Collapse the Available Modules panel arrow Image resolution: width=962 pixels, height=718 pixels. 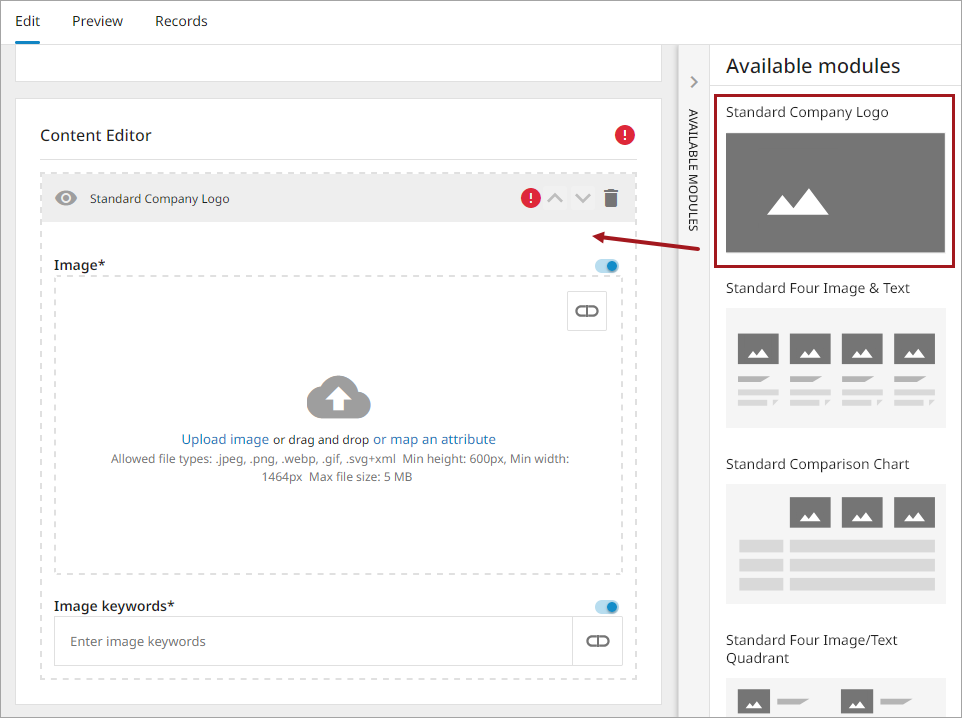pos(694,82)
